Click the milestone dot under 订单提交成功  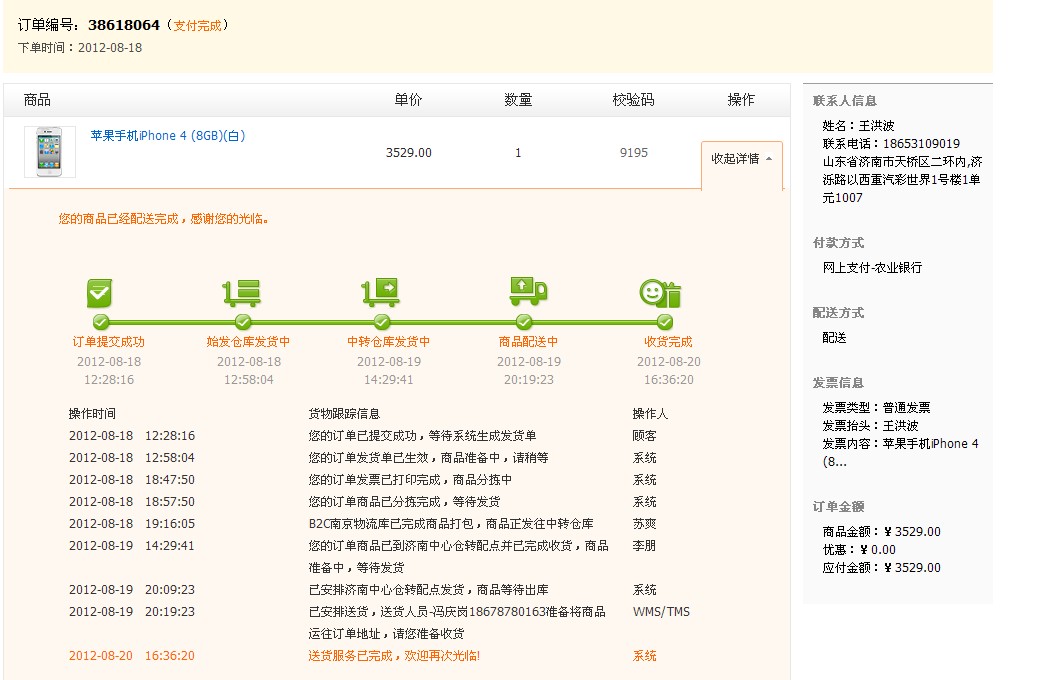point(99,323)
